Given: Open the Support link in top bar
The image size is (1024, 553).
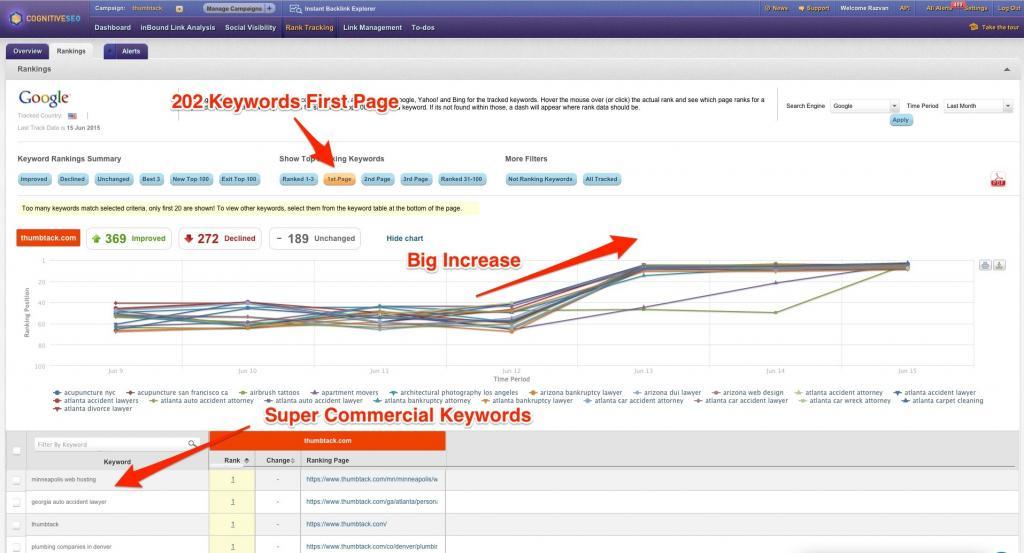Looking at the screenshot, I should 817,8.
